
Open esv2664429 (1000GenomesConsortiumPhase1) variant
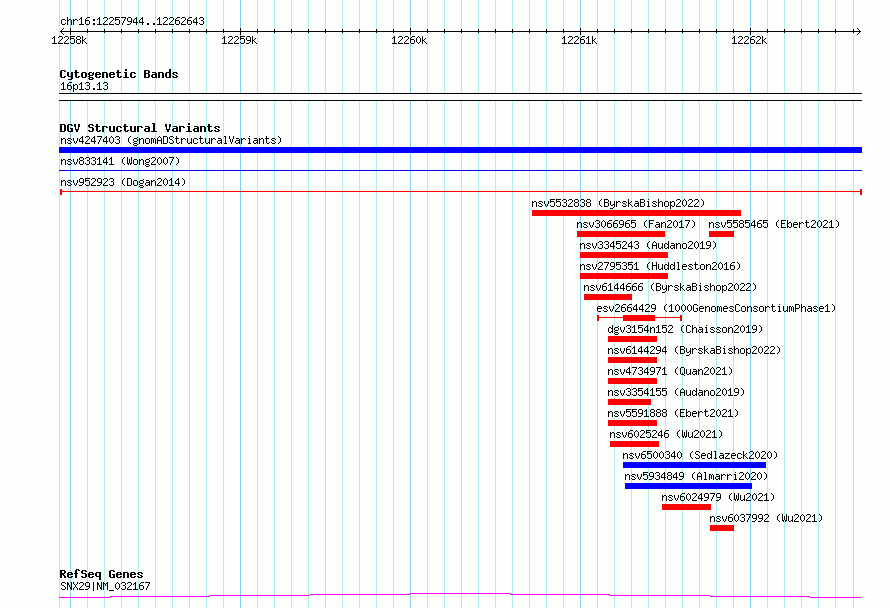pos(716,308)
